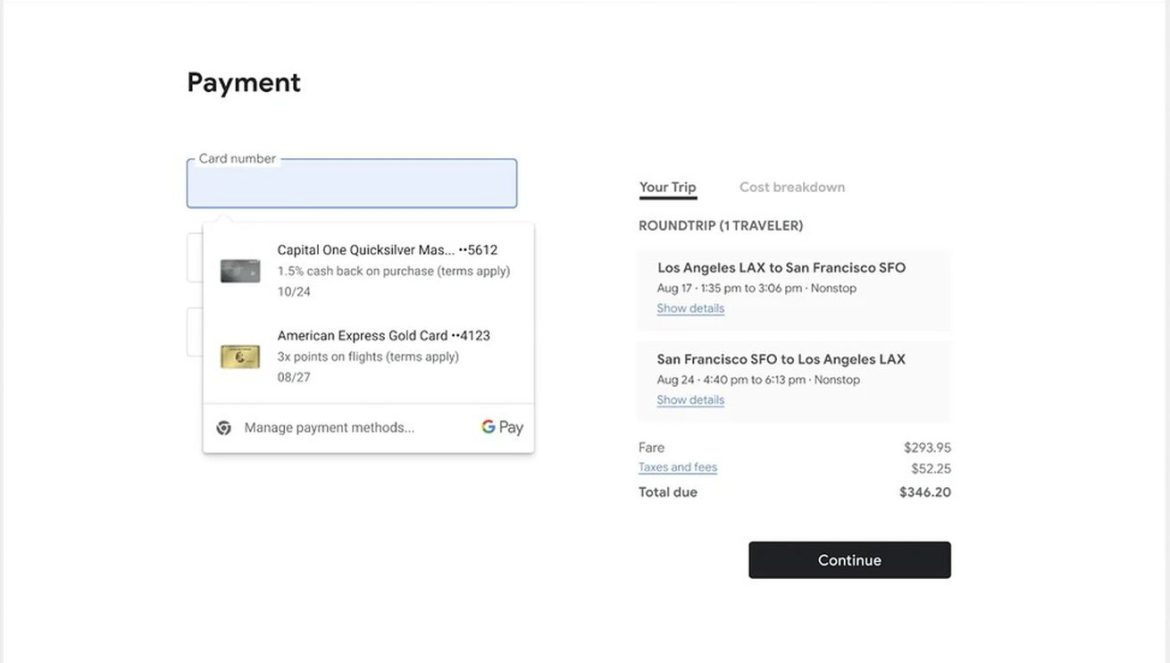Switch to the Cost breakdown tab
This screenshot has width=1170, height=663.
(792, 187)
